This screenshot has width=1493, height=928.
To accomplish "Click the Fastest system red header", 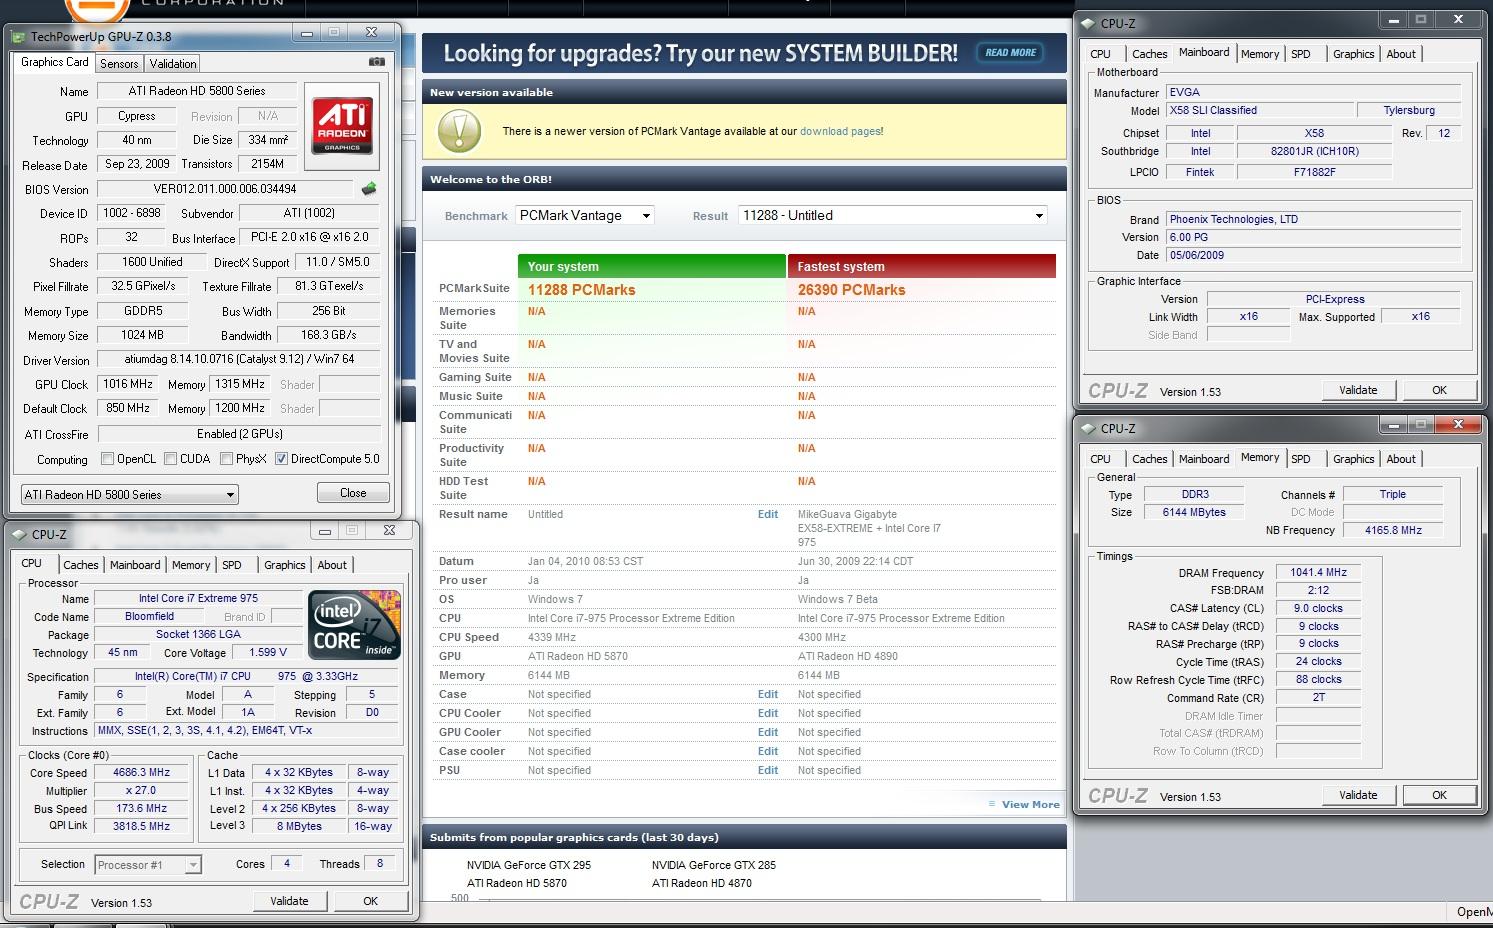I will (x=922, y=266).
